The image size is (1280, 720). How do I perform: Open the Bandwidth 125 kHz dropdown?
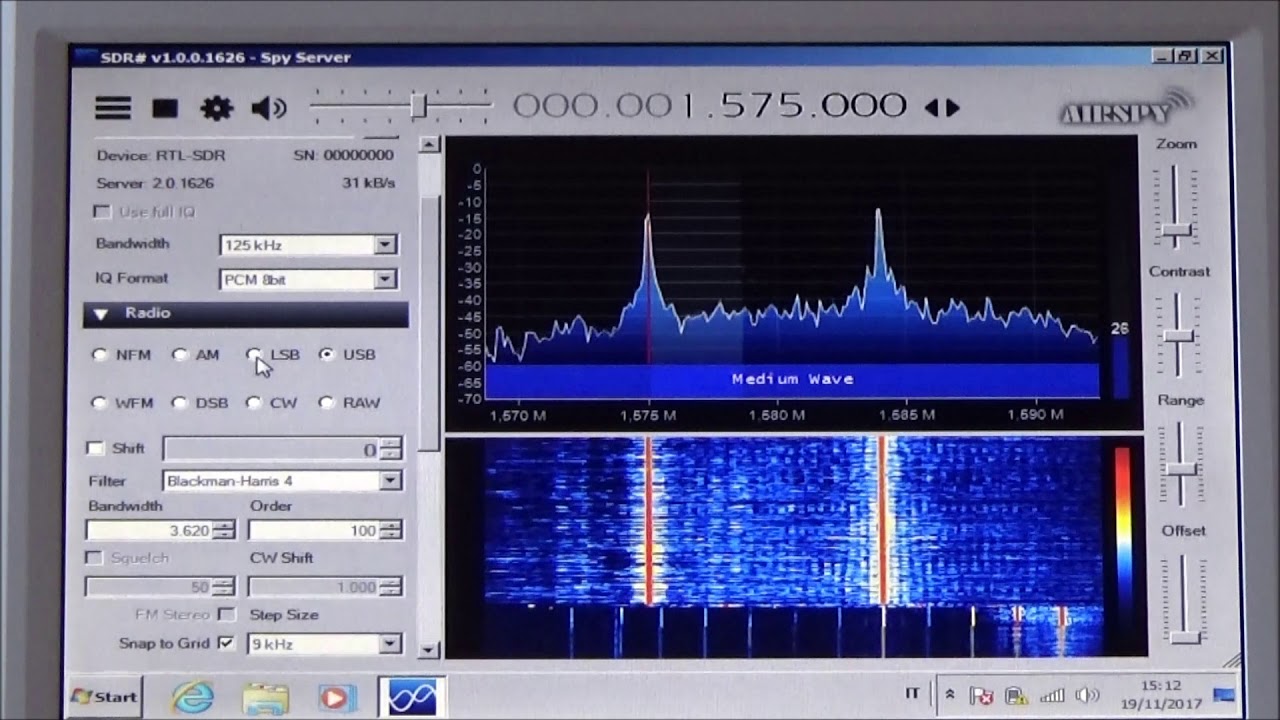coord(385,245)
